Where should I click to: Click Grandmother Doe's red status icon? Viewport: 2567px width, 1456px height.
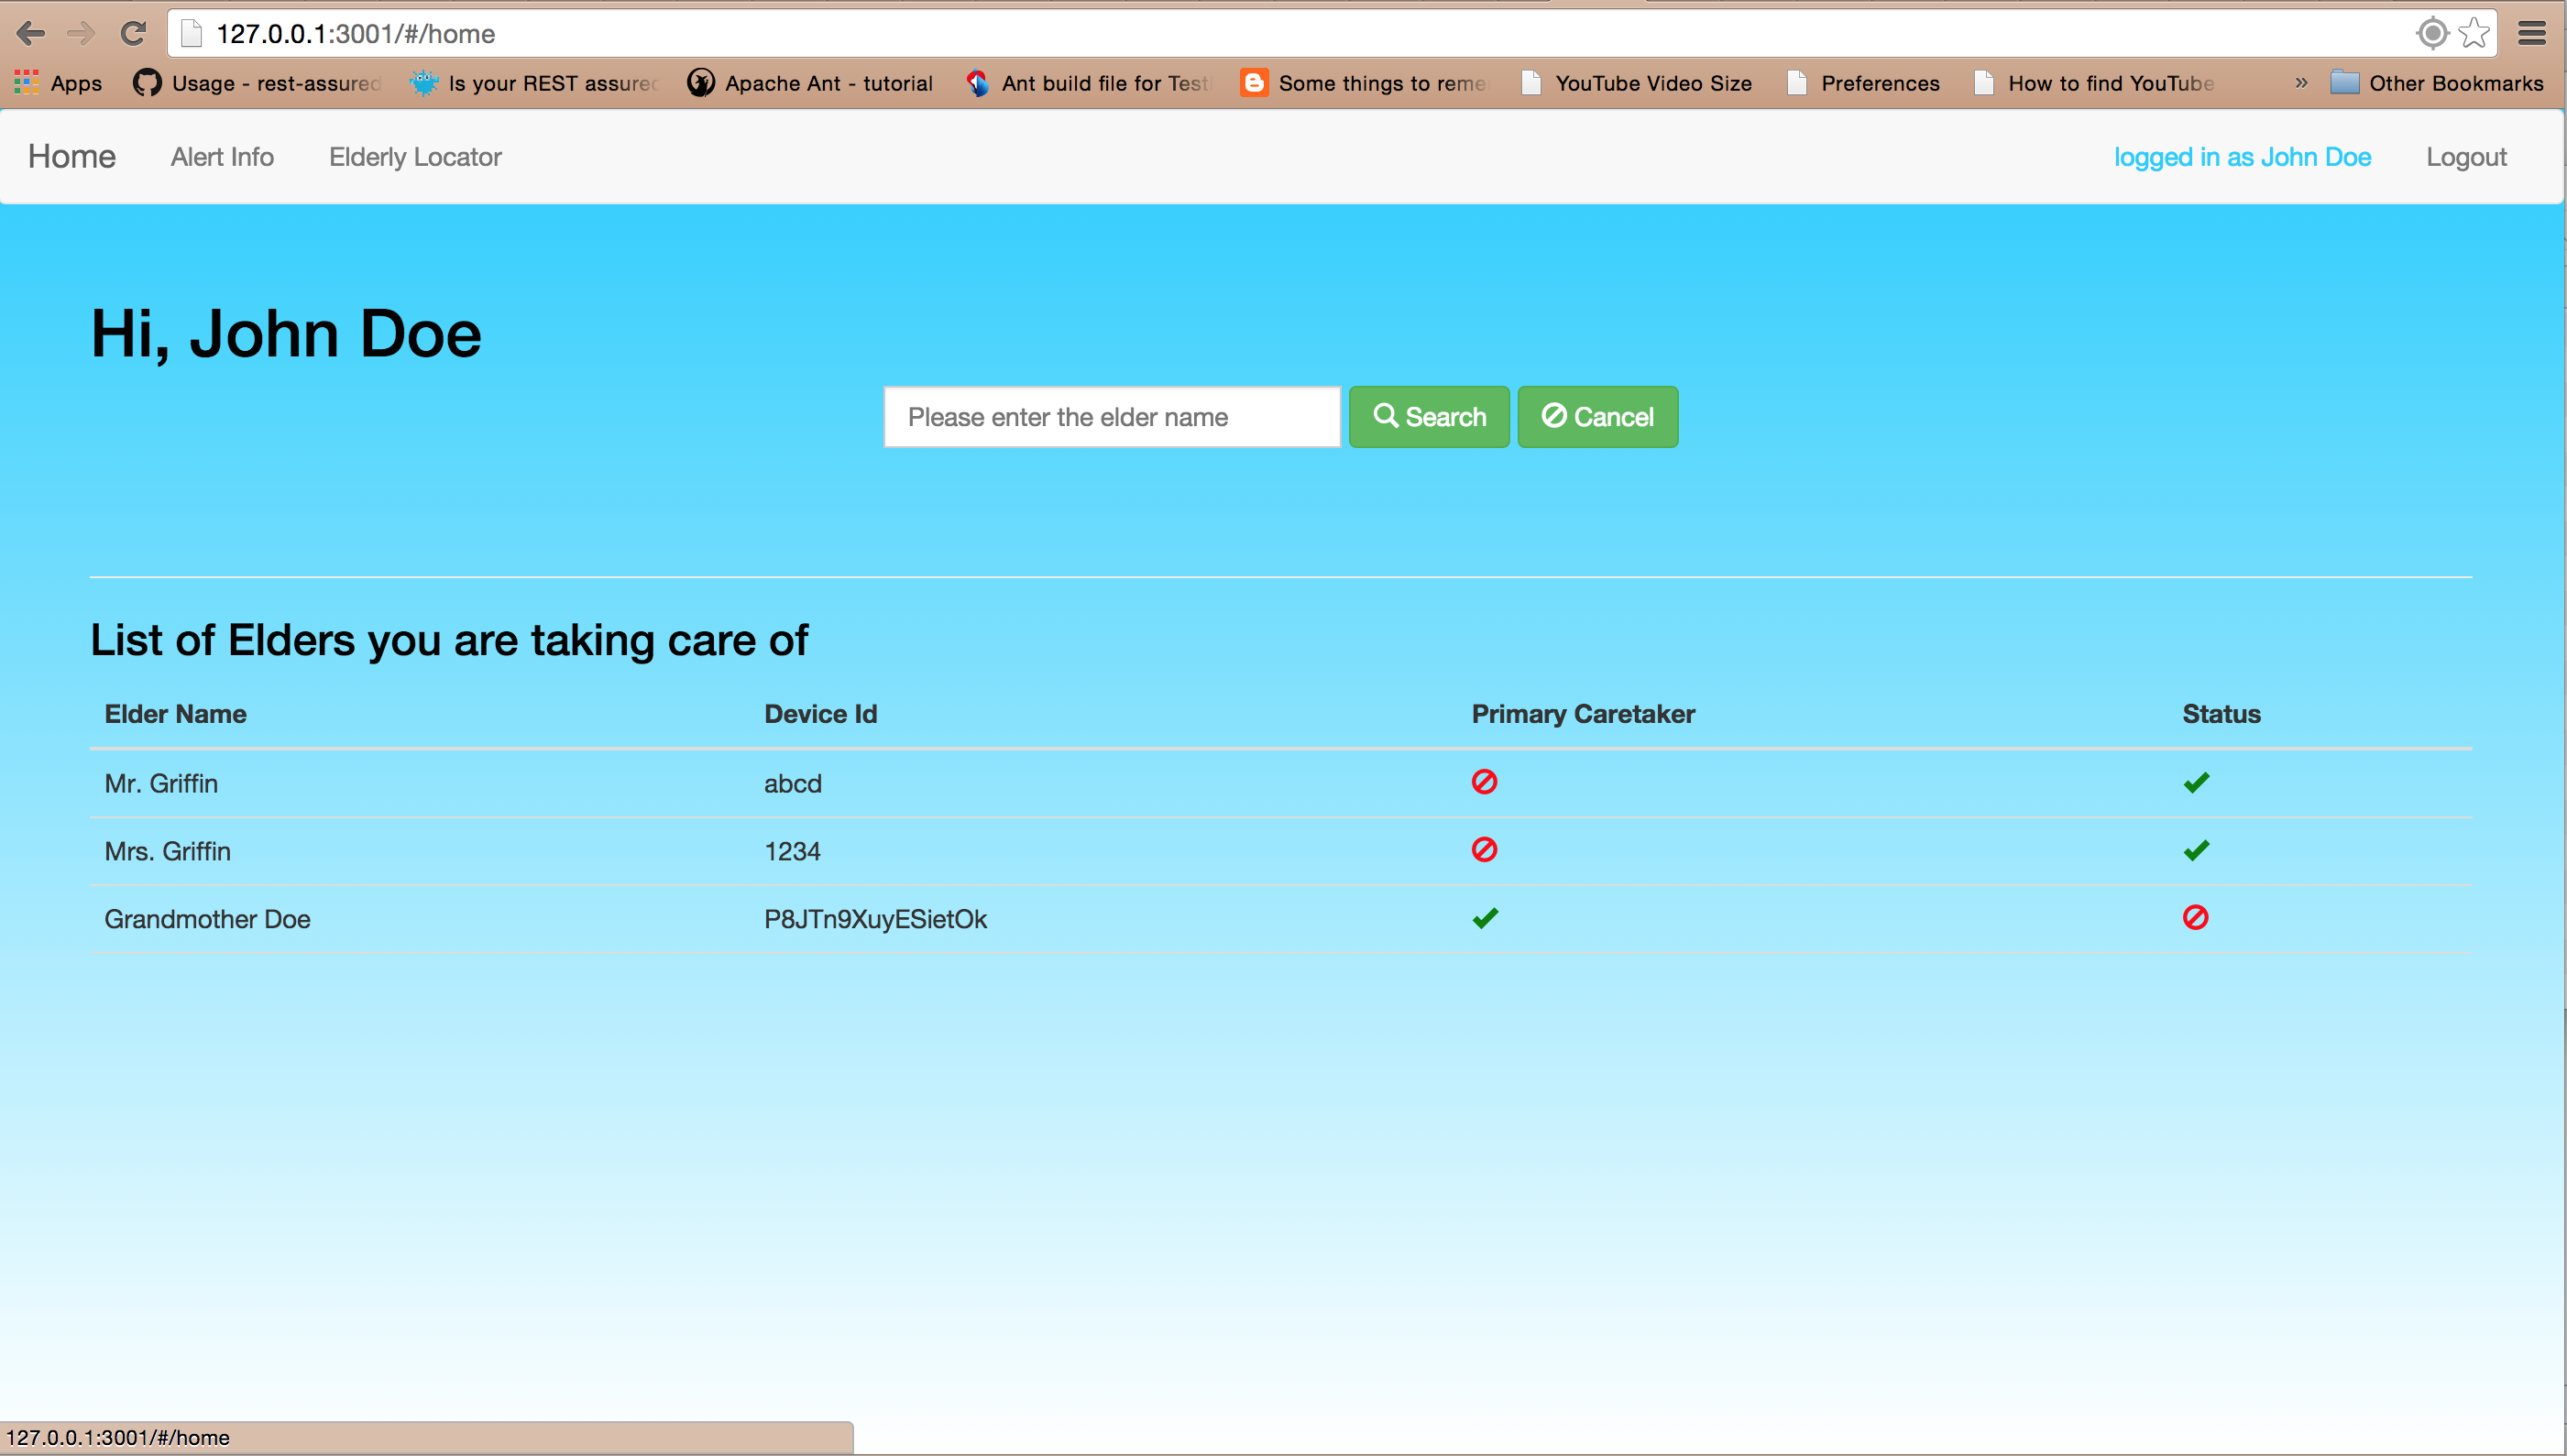point(2195,917)
